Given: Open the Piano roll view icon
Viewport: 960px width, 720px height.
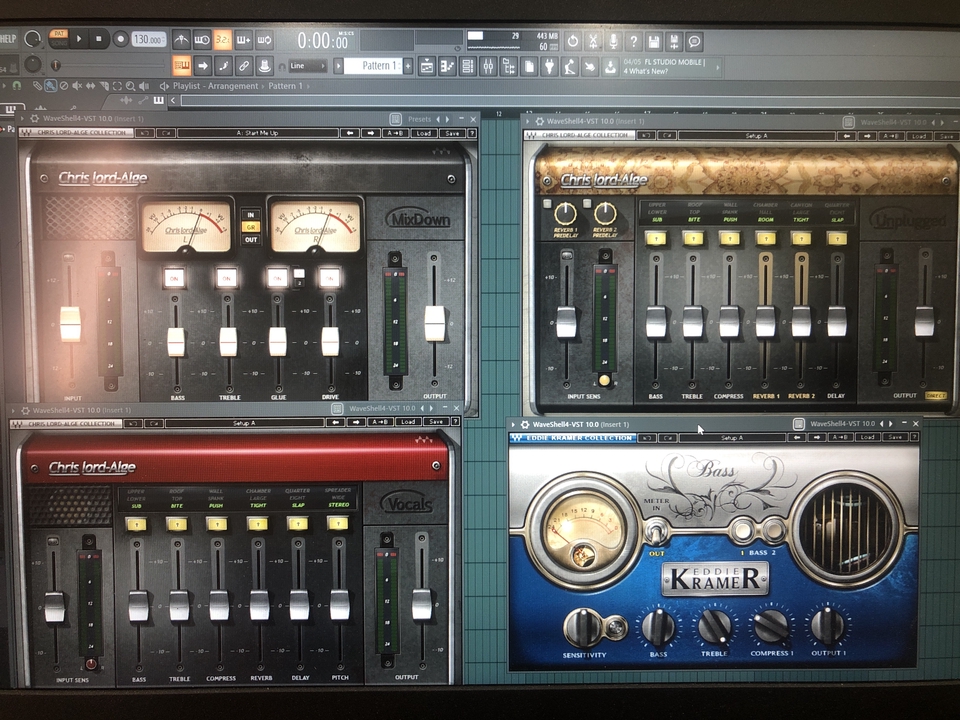Looking at the screenshot, I should click(x=447, y=66).
